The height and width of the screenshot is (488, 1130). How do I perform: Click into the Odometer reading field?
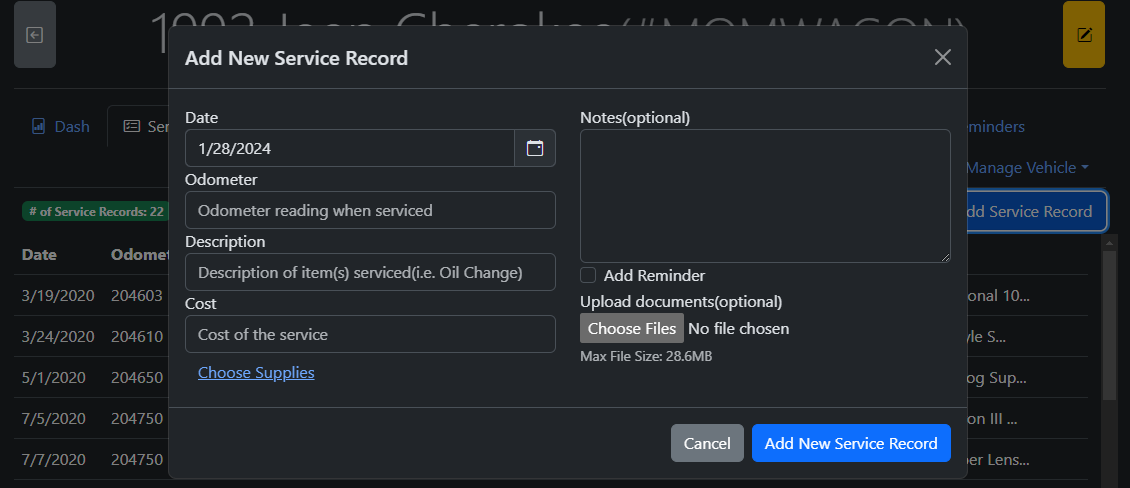(370, 210)
